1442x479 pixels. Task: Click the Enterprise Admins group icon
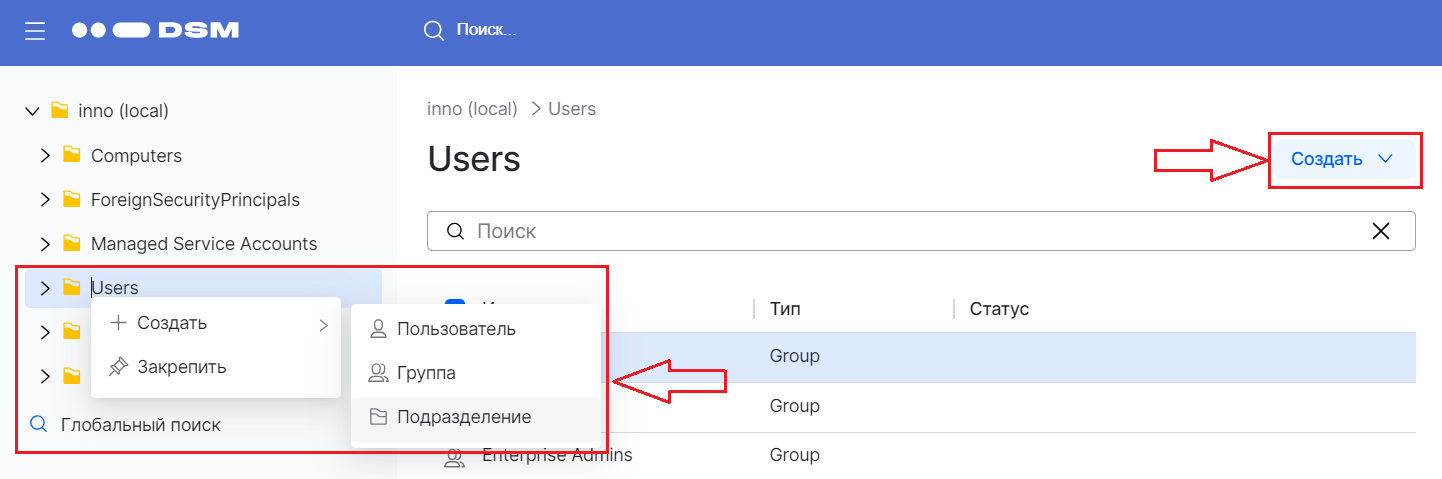pyautogui.click(x=455, y=457)
